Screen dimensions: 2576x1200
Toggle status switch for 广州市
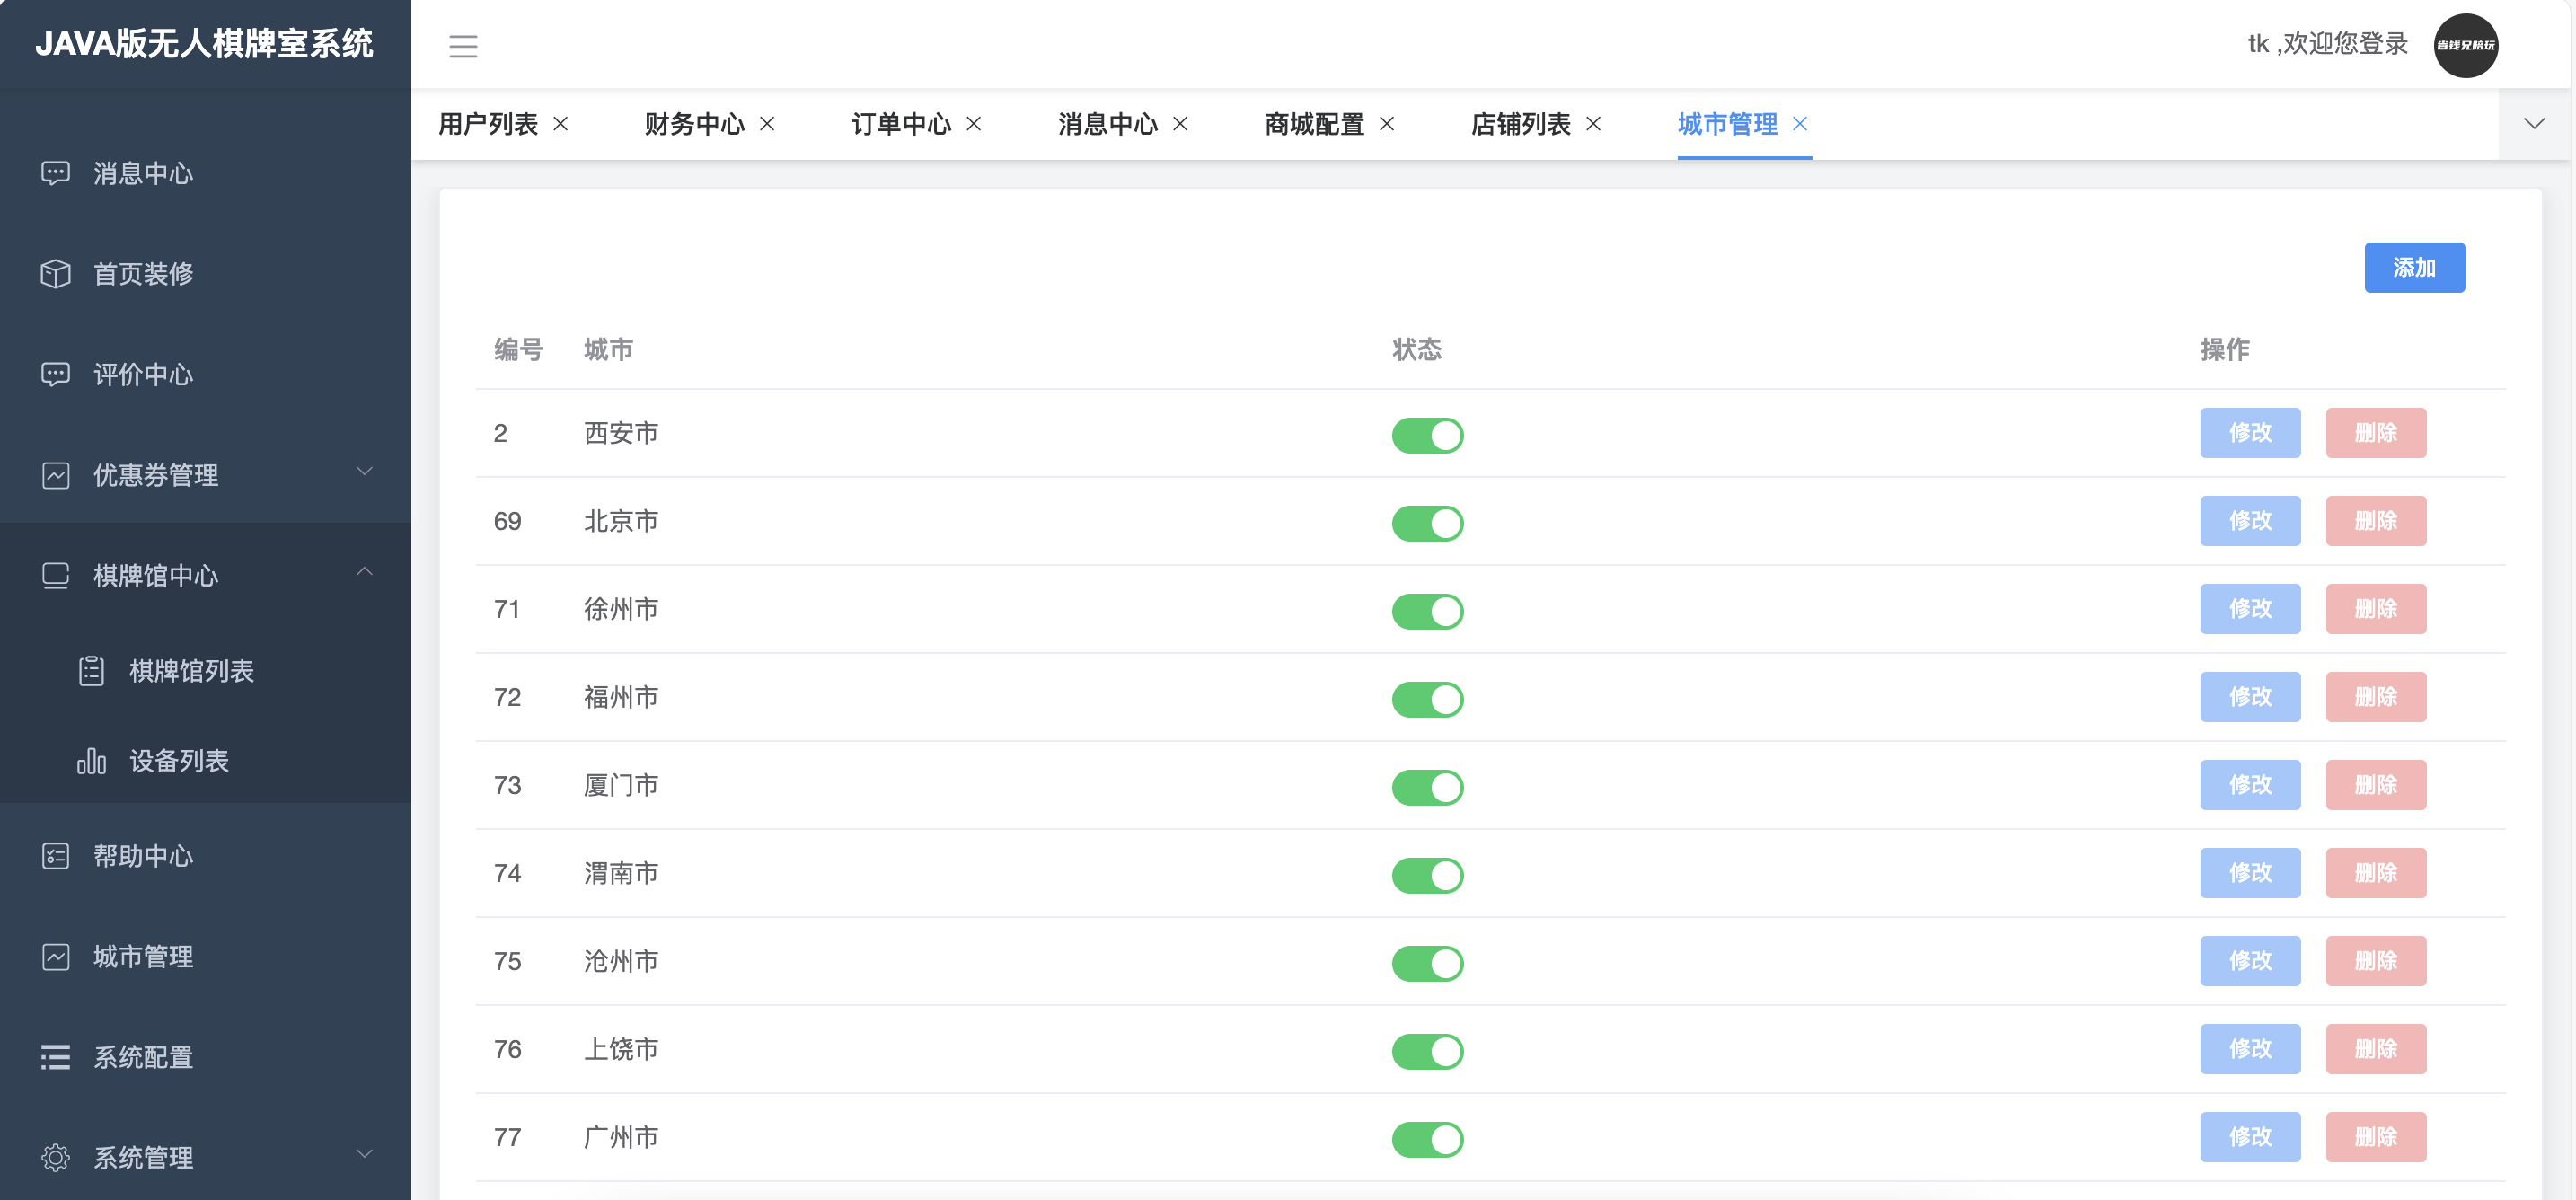(1428, 1139)
